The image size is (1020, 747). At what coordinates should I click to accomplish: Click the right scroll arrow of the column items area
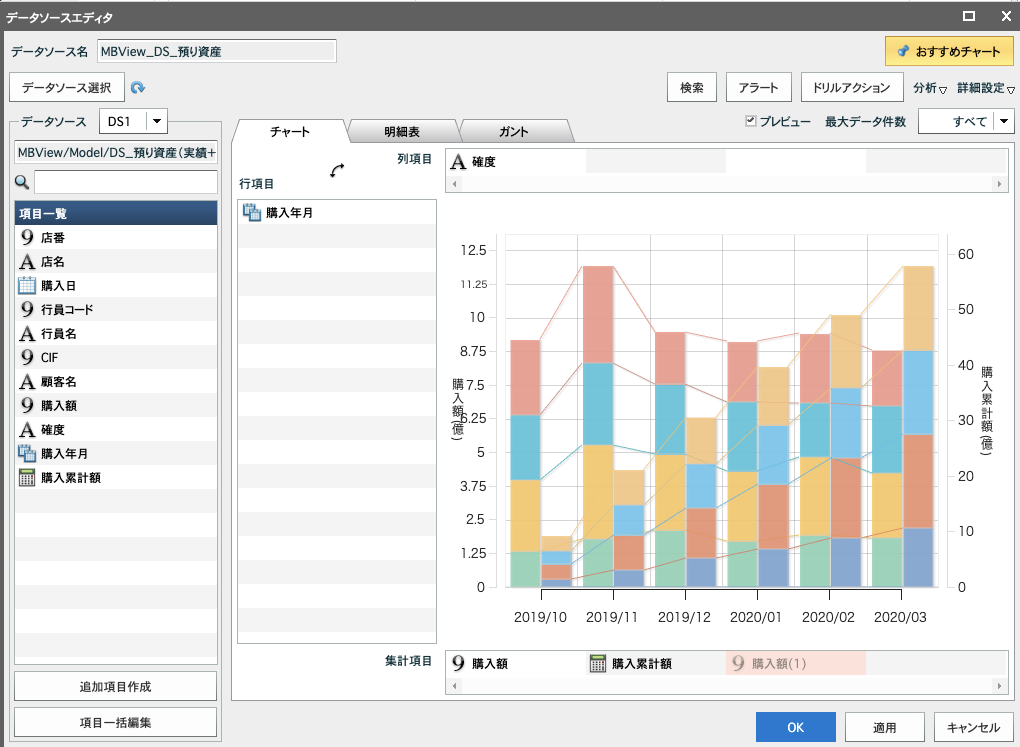[x=1000, y=184]
